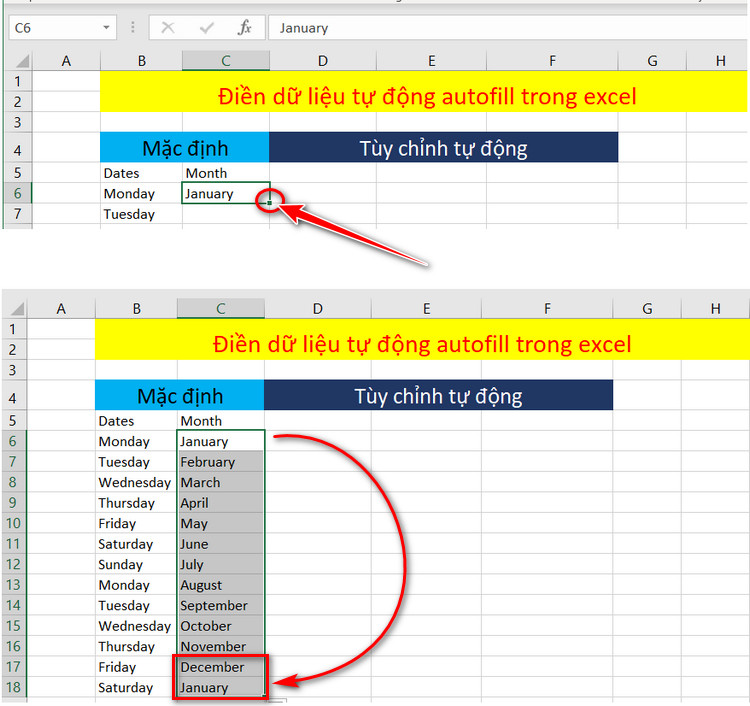This screenshot has width=750, height=706.
Task: Click the cell containing October
Action: click(x=221, y=626)
